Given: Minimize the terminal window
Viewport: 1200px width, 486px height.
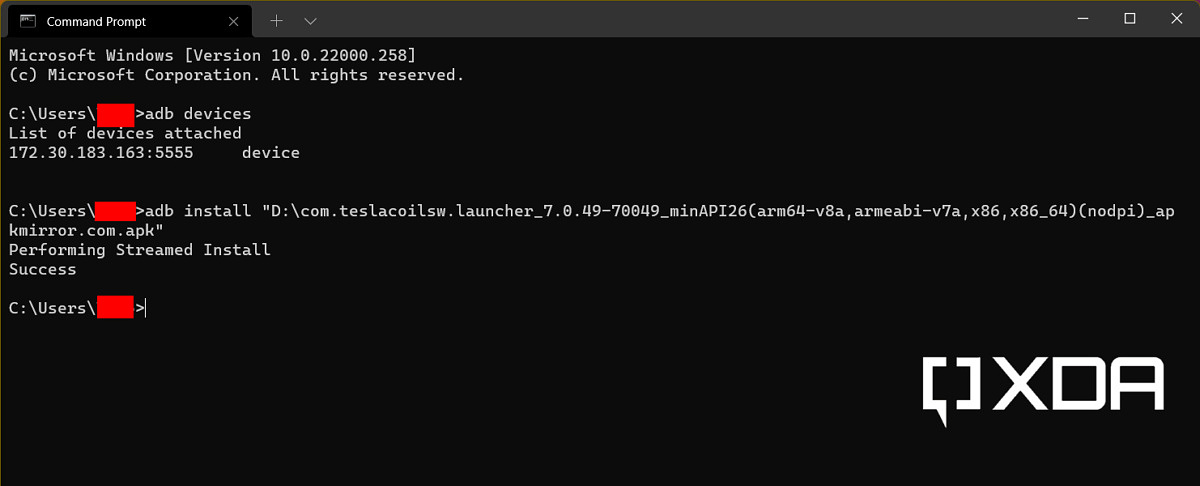Looking at the screenshot, I should pyautogui.click(x=1082, y=19).
